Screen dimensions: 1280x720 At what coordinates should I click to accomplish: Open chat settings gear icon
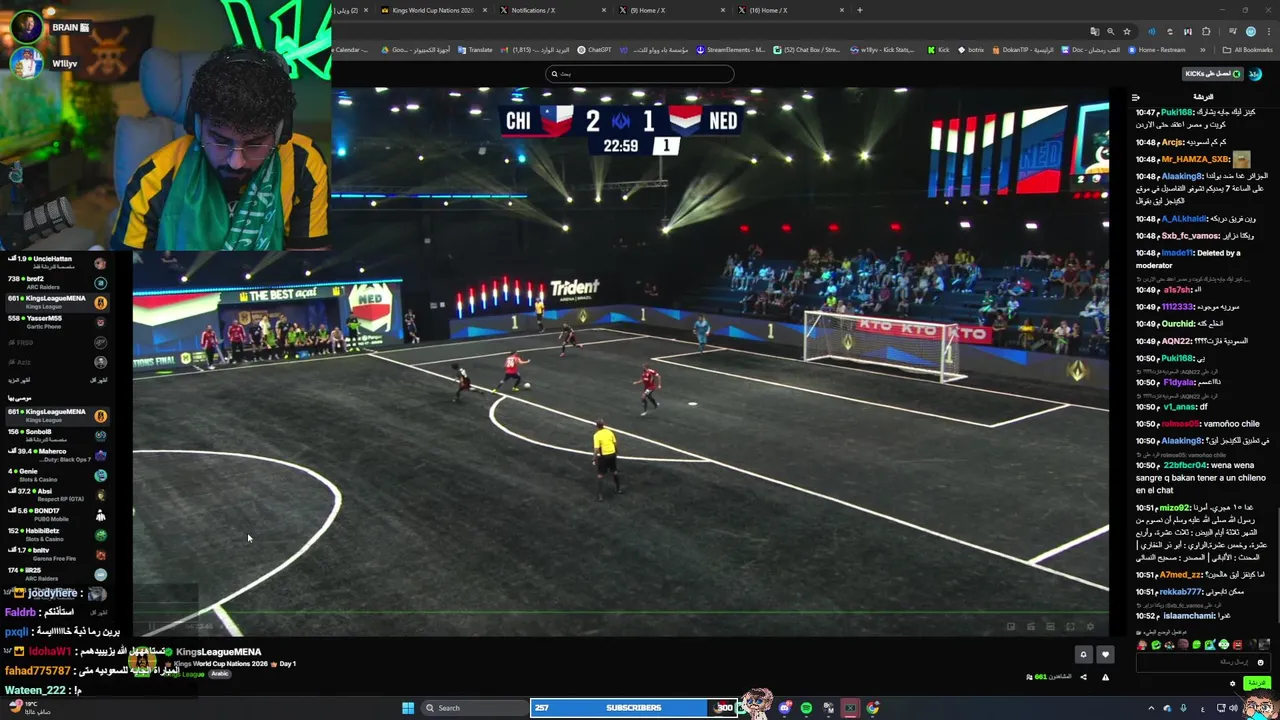point(1233,683)
